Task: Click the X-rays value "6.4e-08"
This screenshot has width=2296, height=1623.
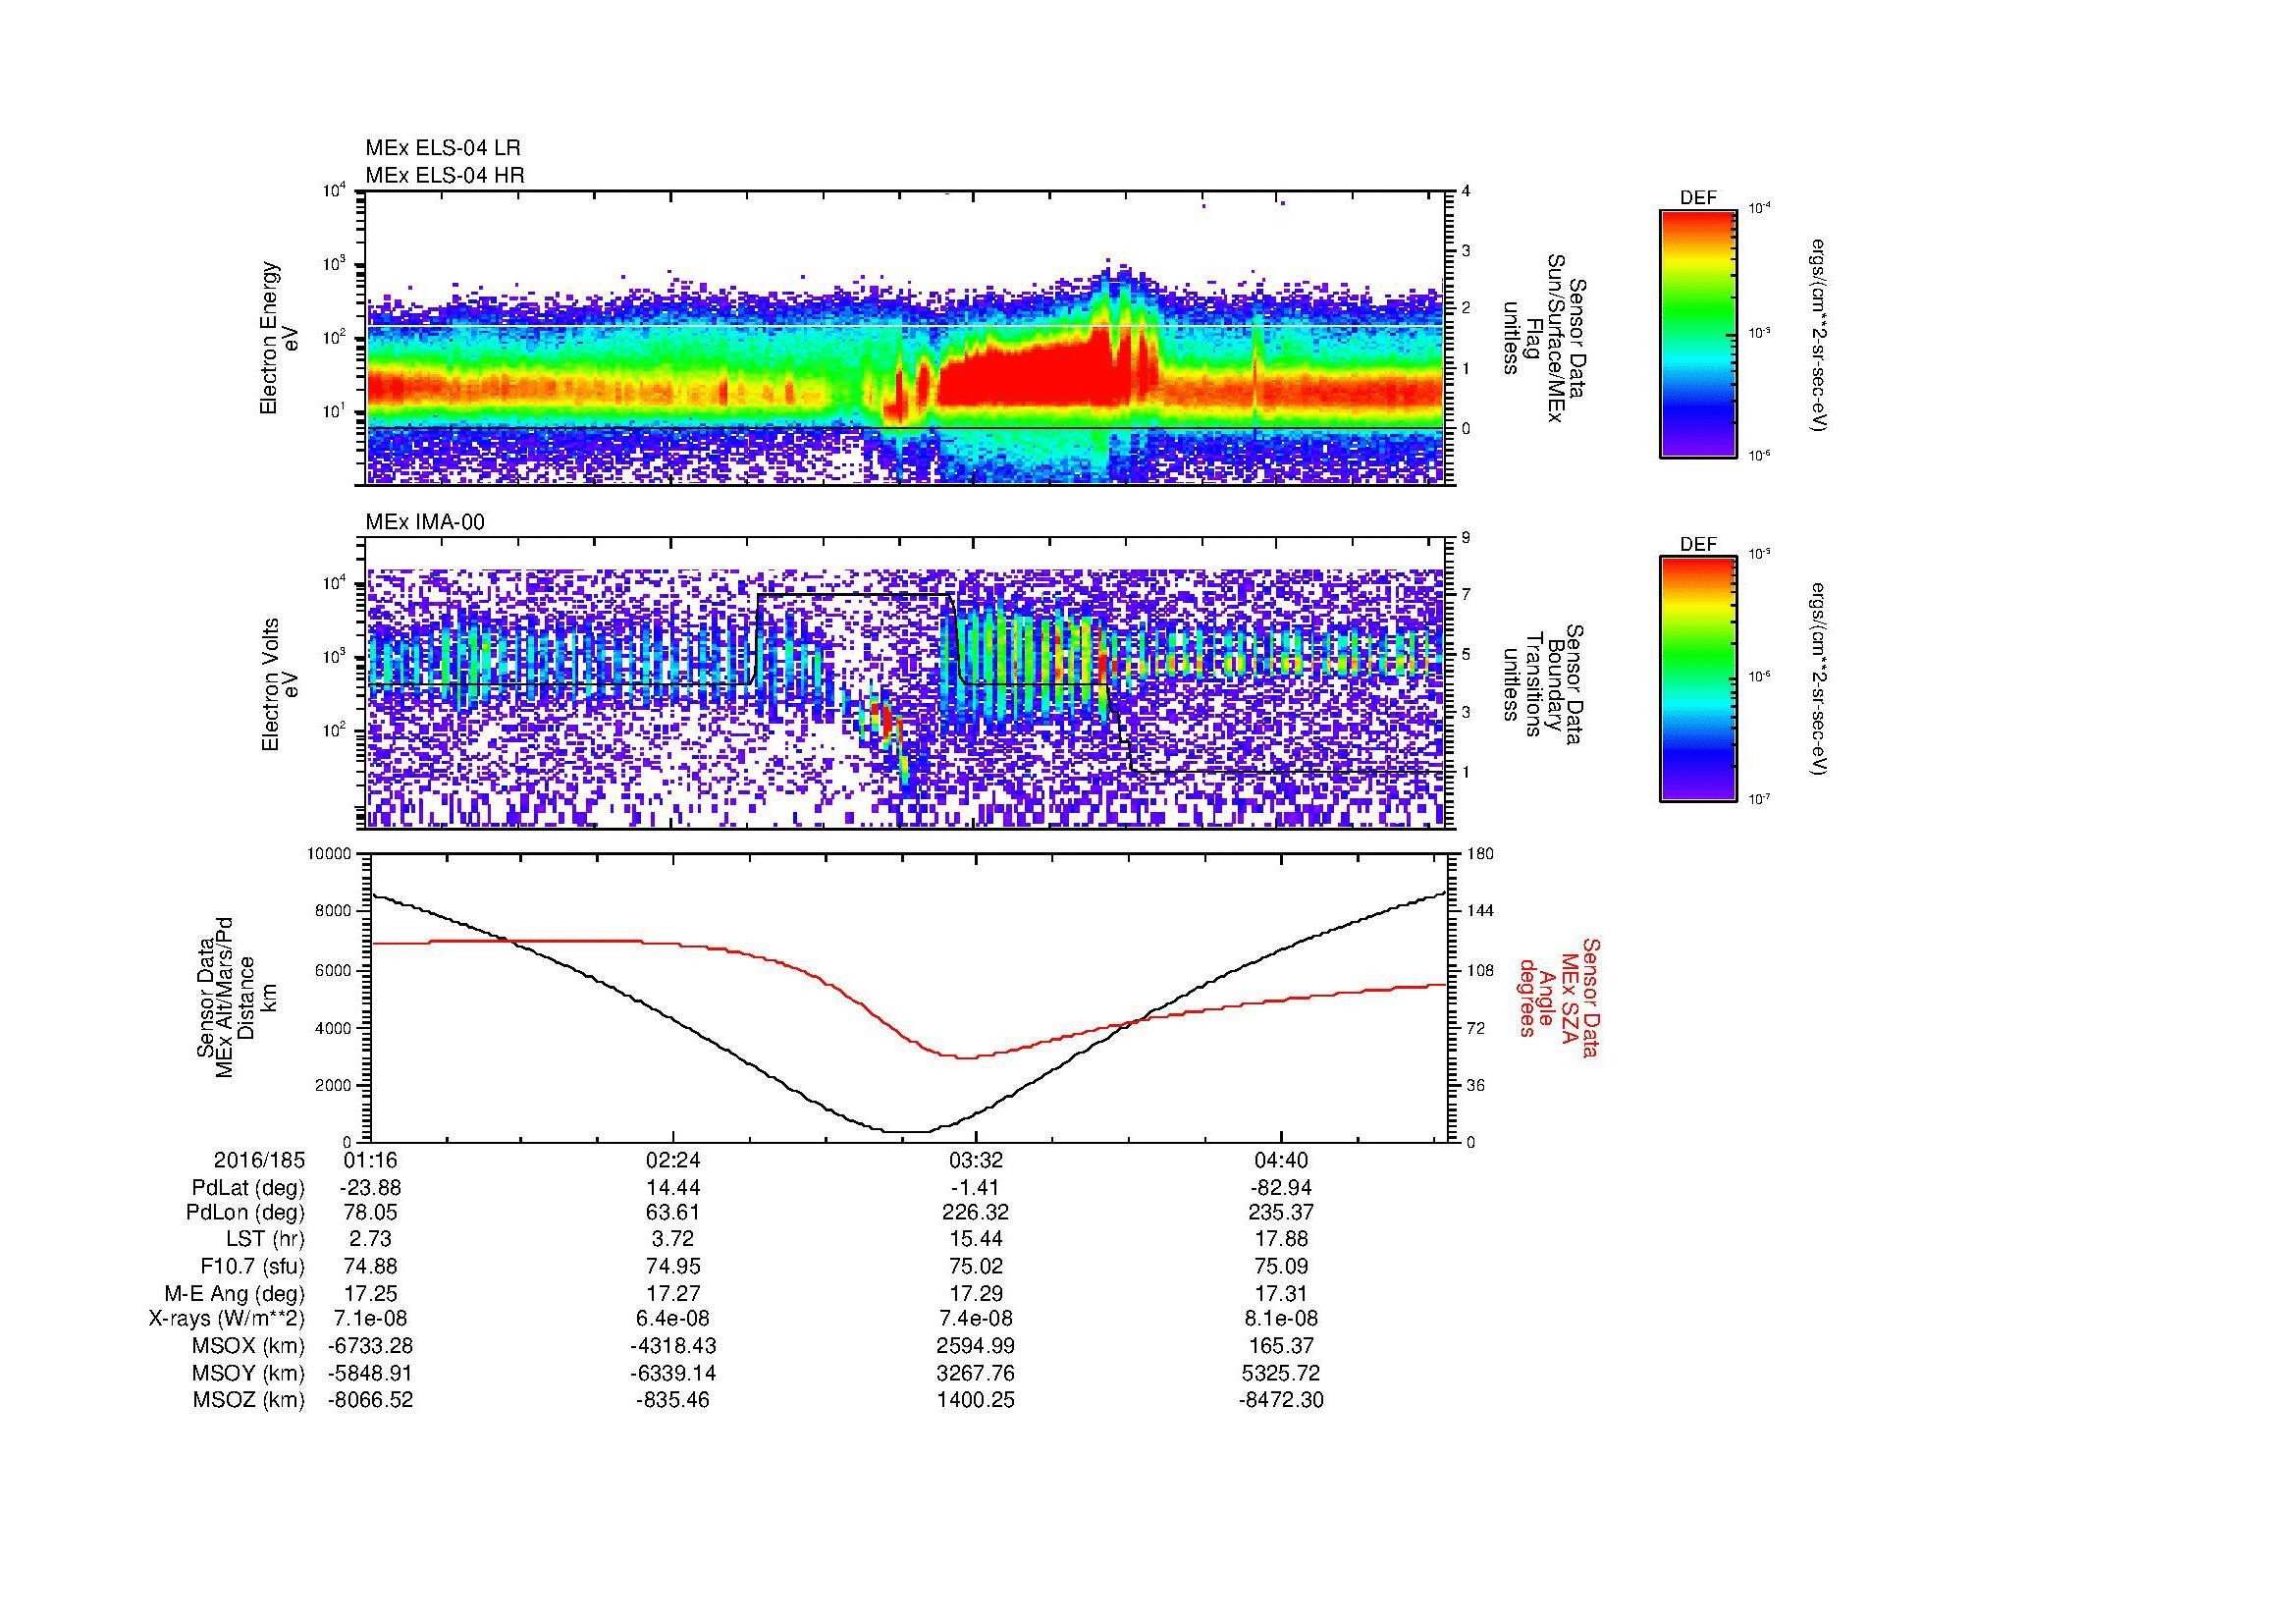Action: click(x=673, y=1319)
